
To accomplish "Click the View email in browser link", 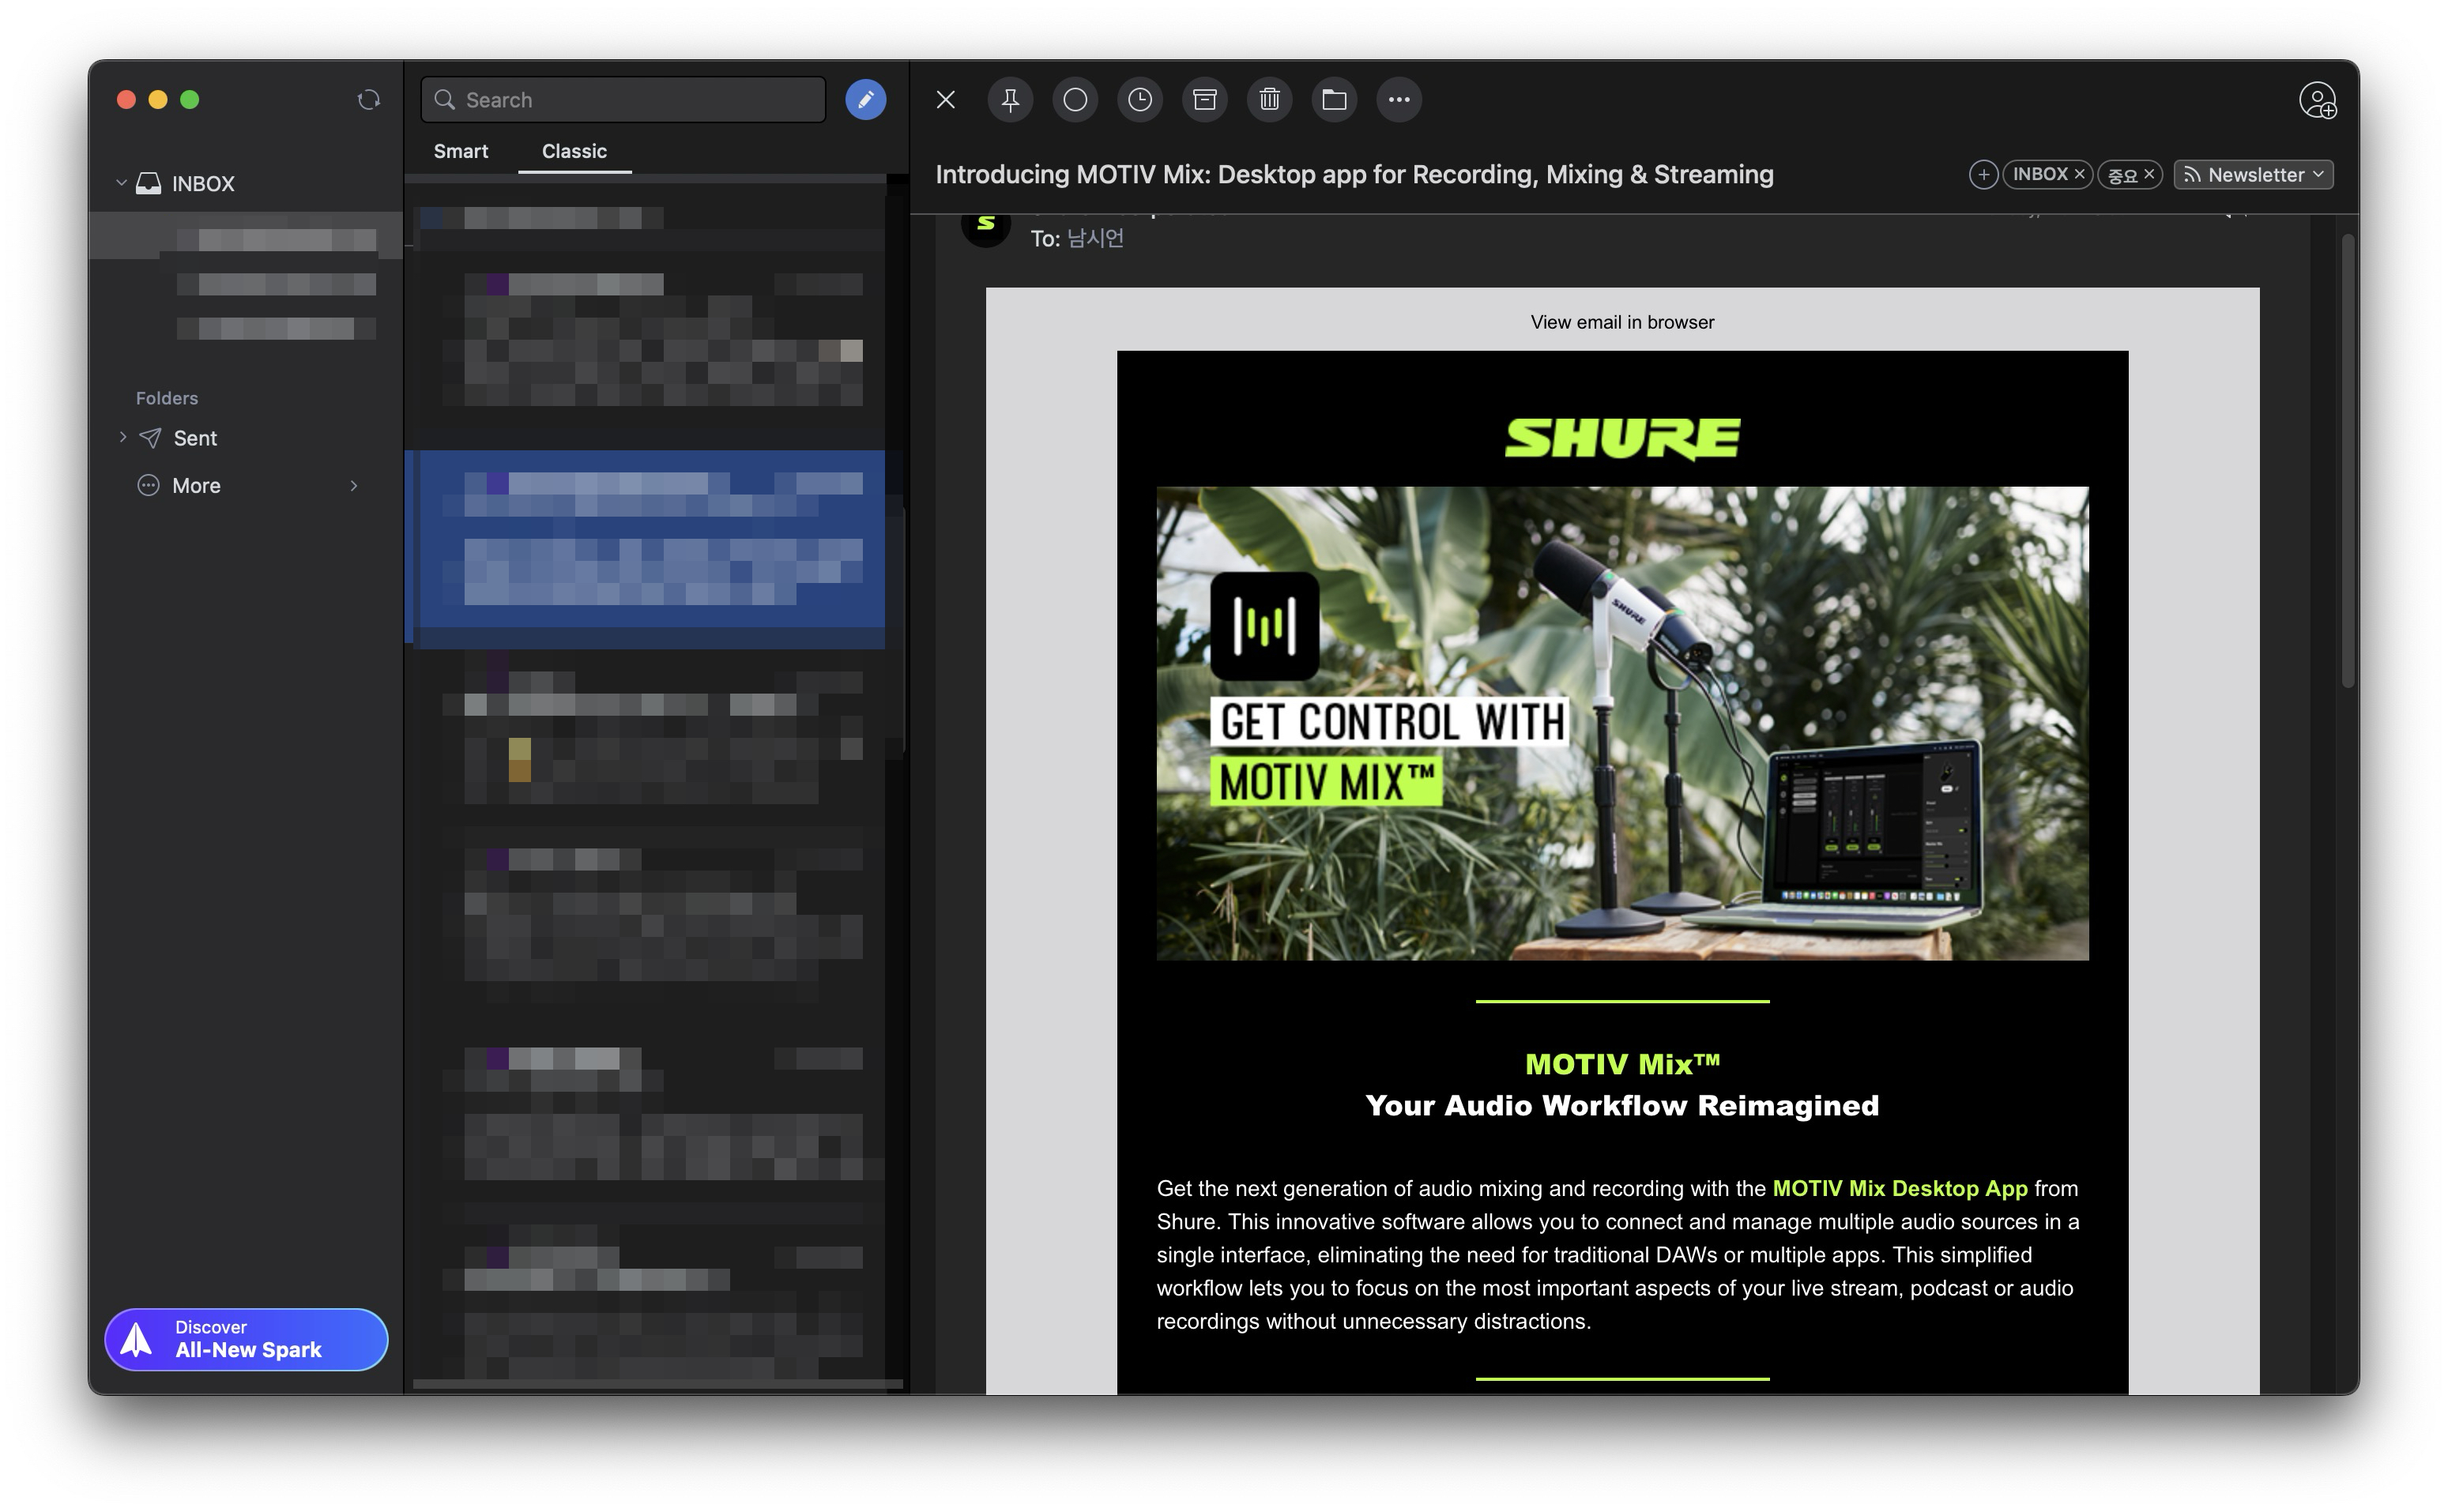I will pos(1621,322).
